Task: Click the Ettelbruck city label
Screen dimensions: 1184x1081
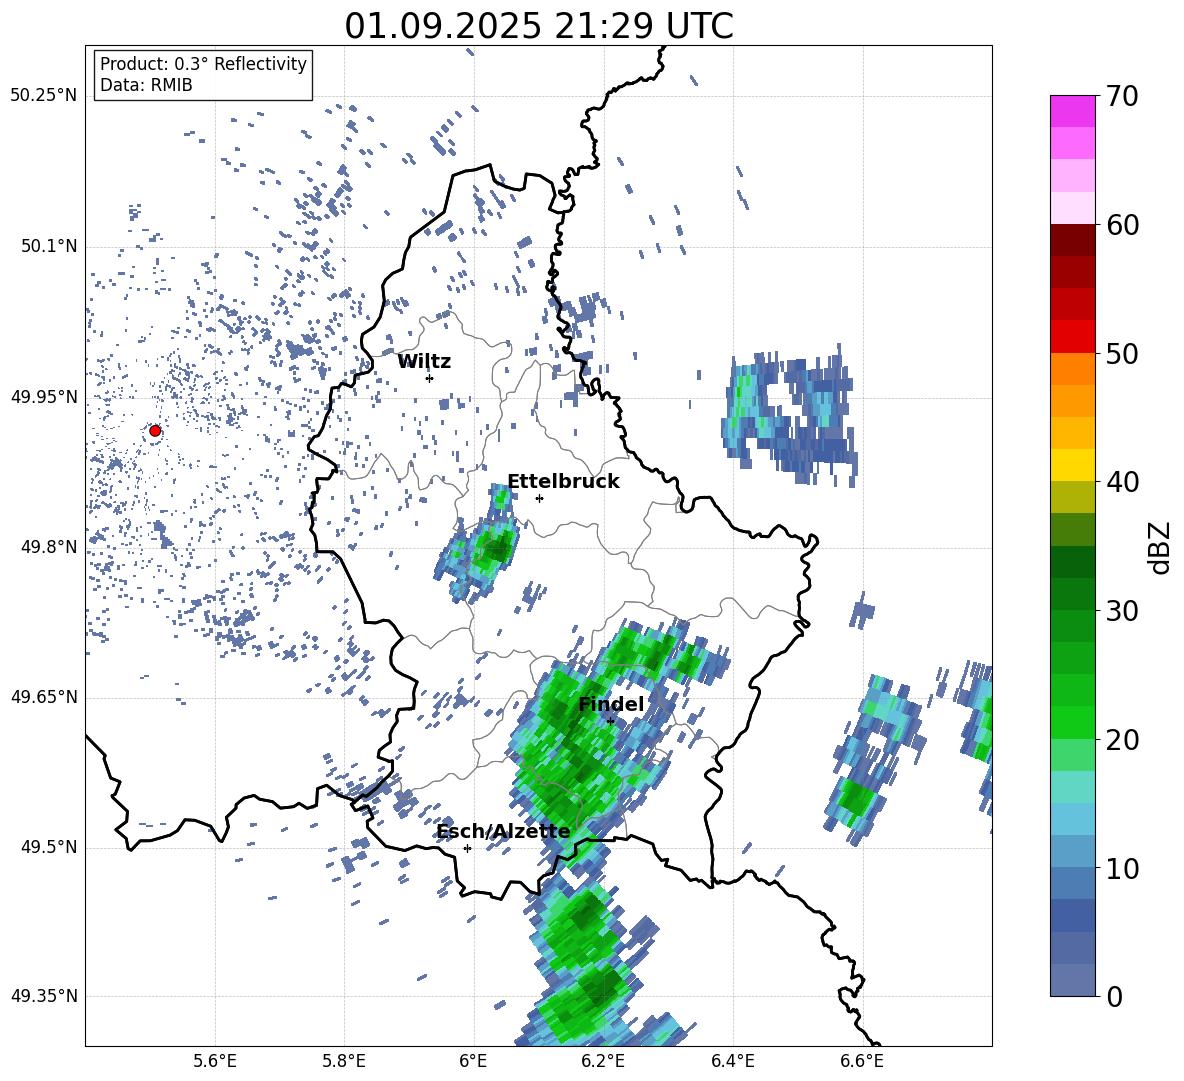Action: (563, 482)
